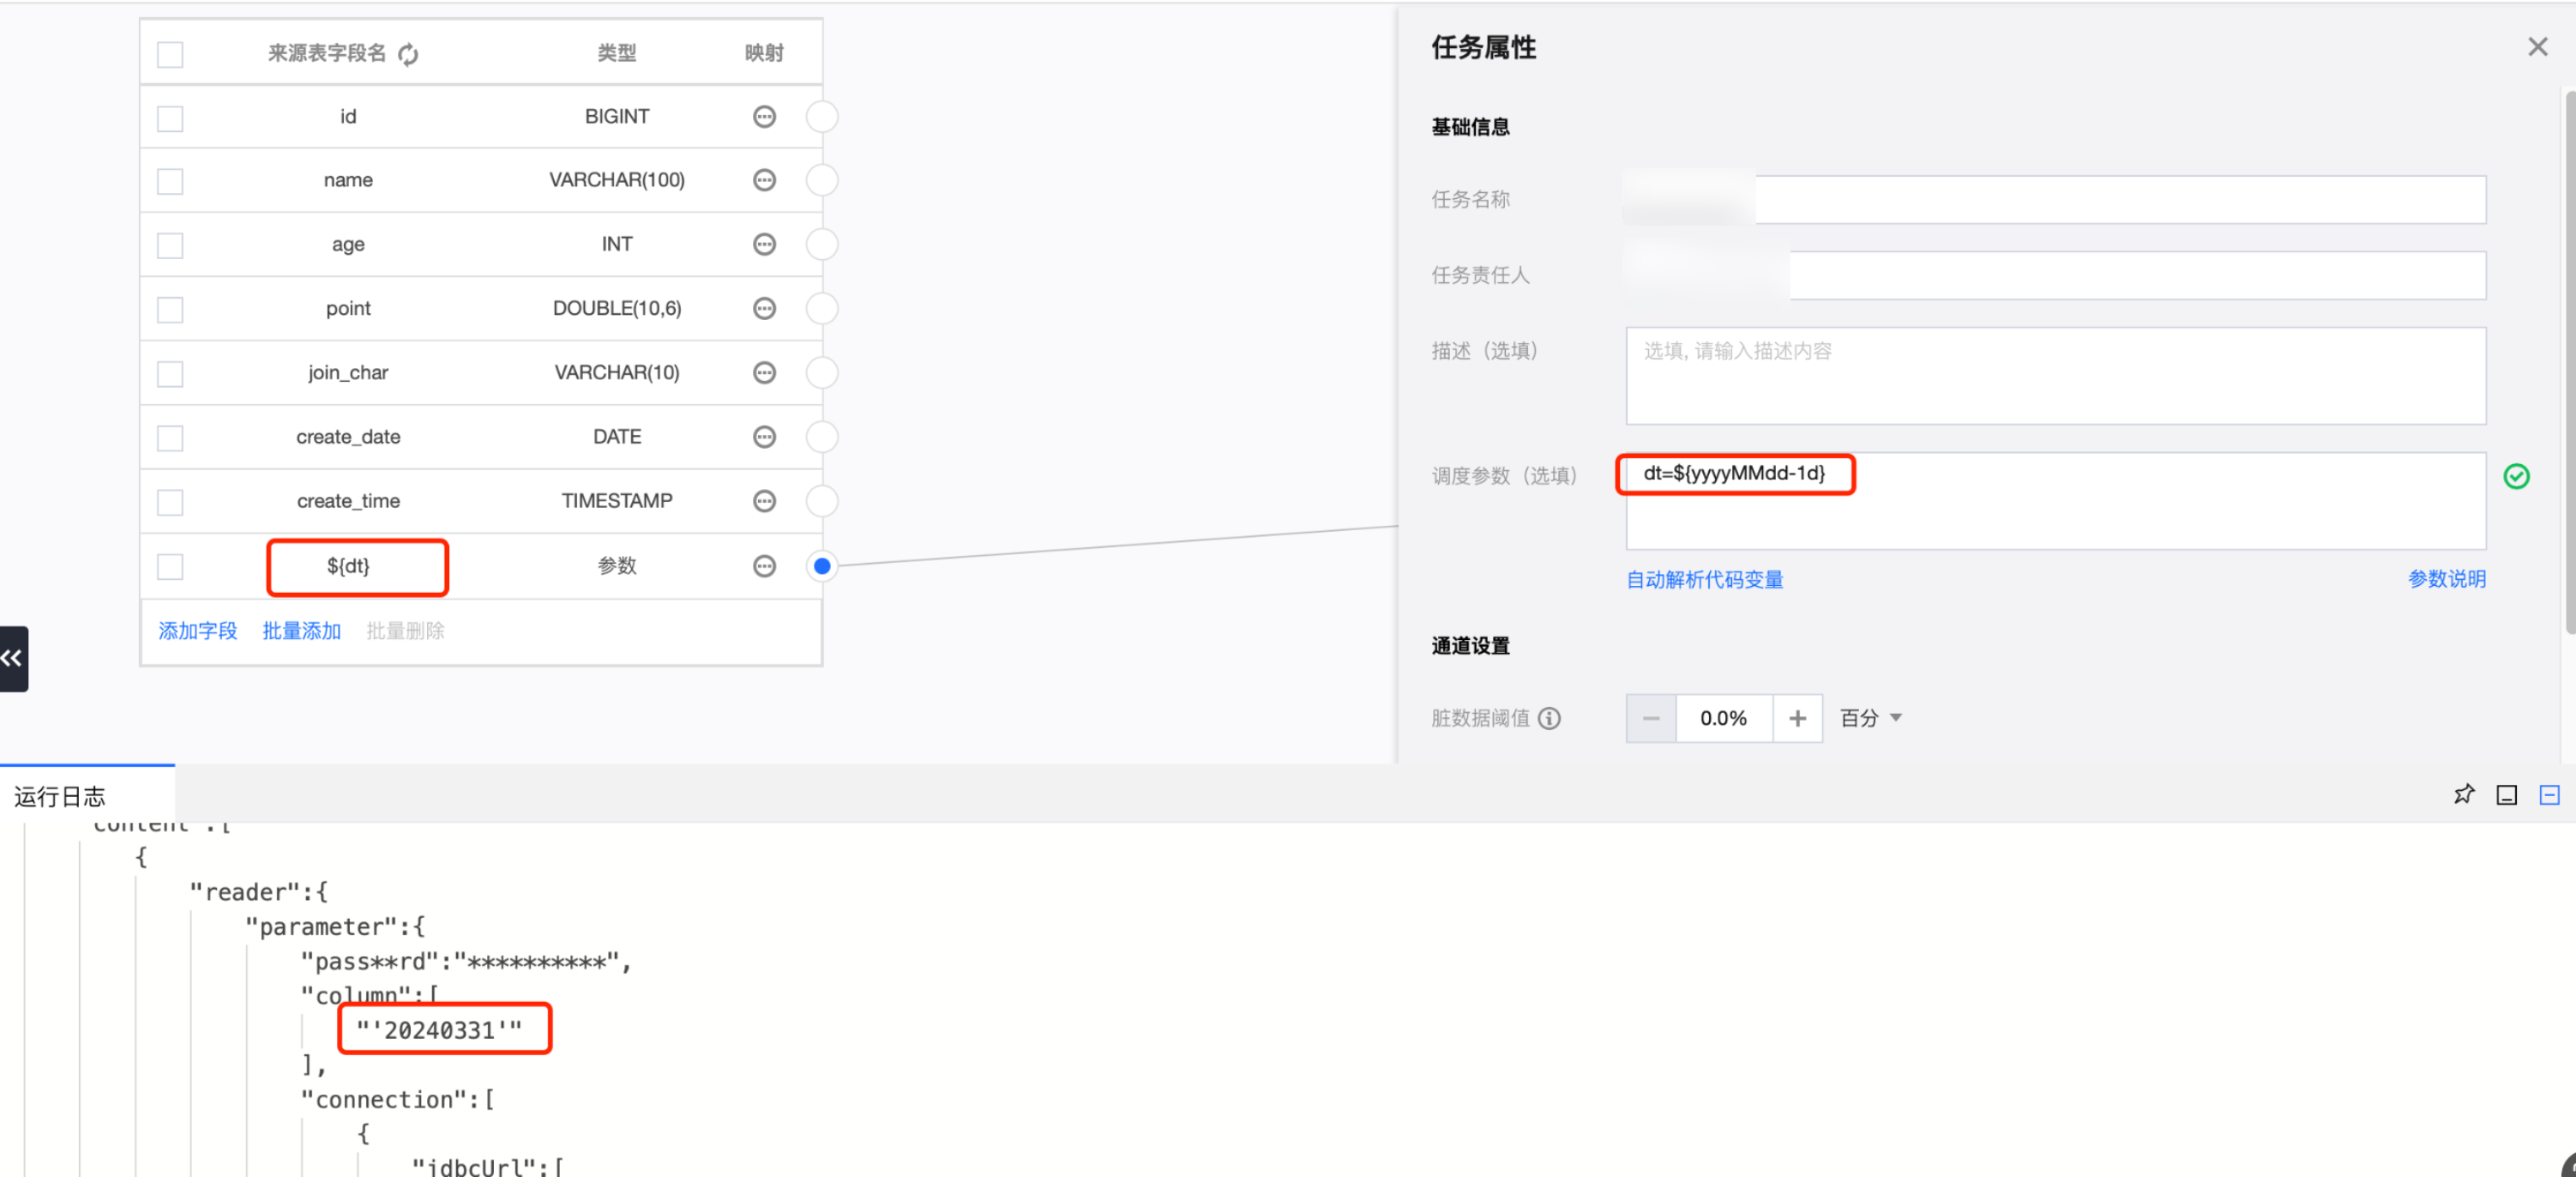2576x1177 pixels.
Task: Click the 批量添加 link
Action: point(301,631)
